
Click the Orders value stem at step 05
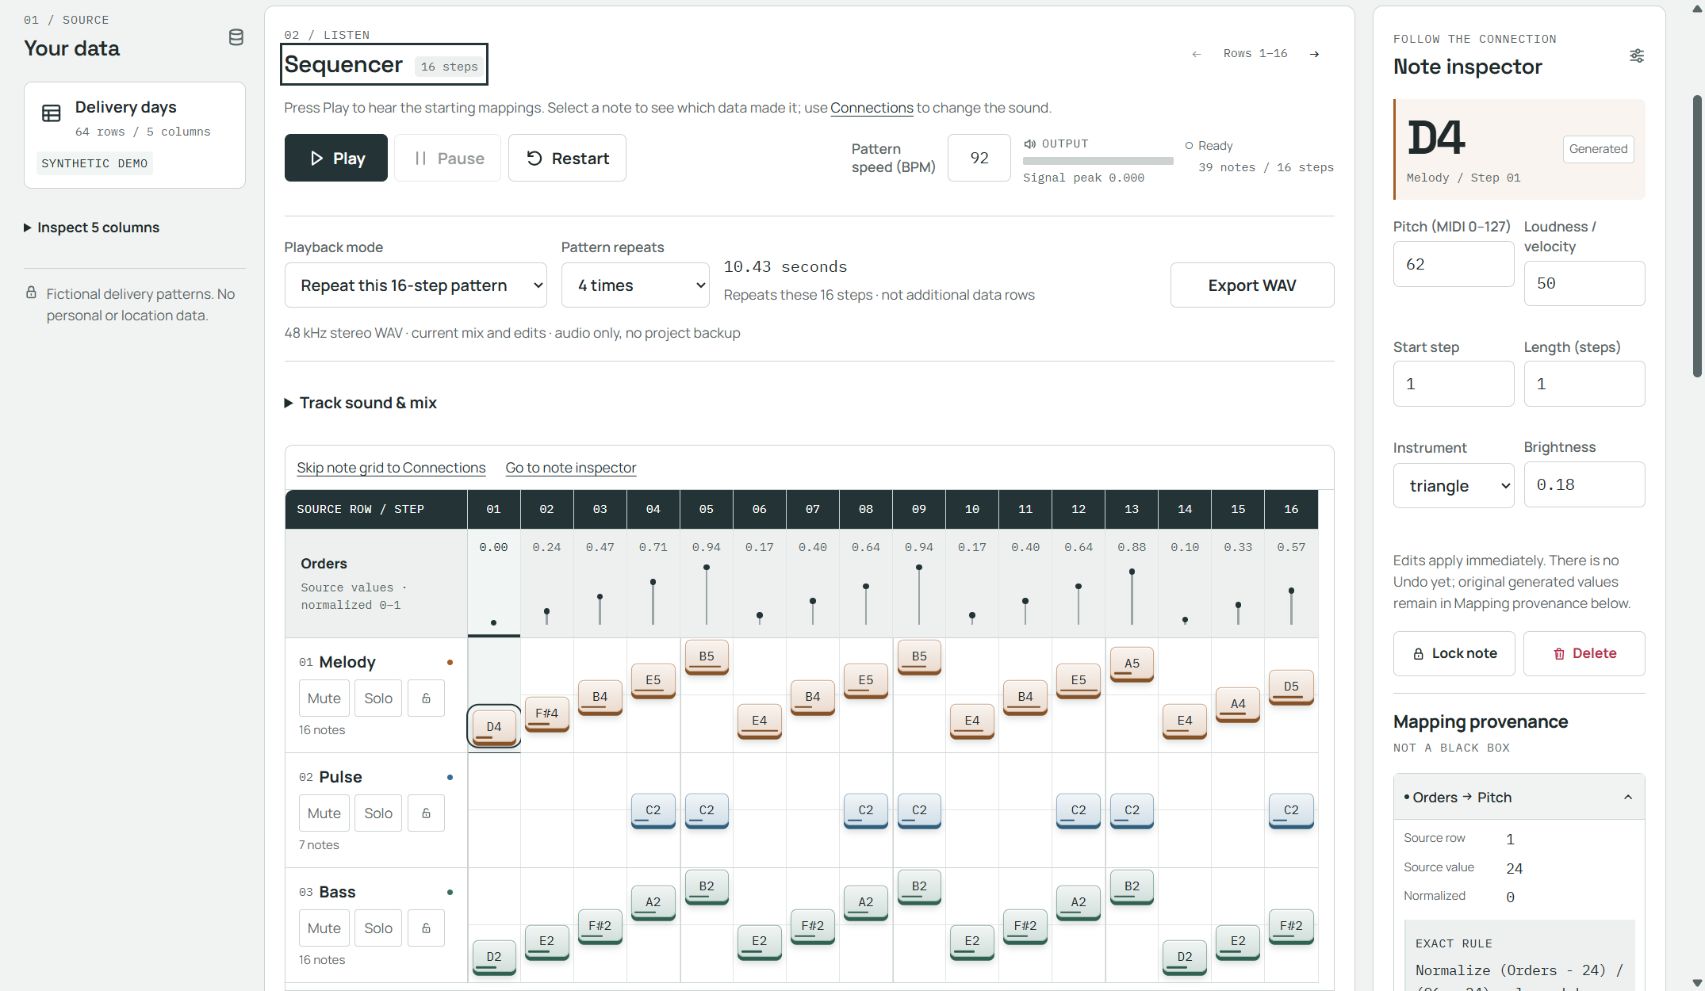(x=707, y=595)
